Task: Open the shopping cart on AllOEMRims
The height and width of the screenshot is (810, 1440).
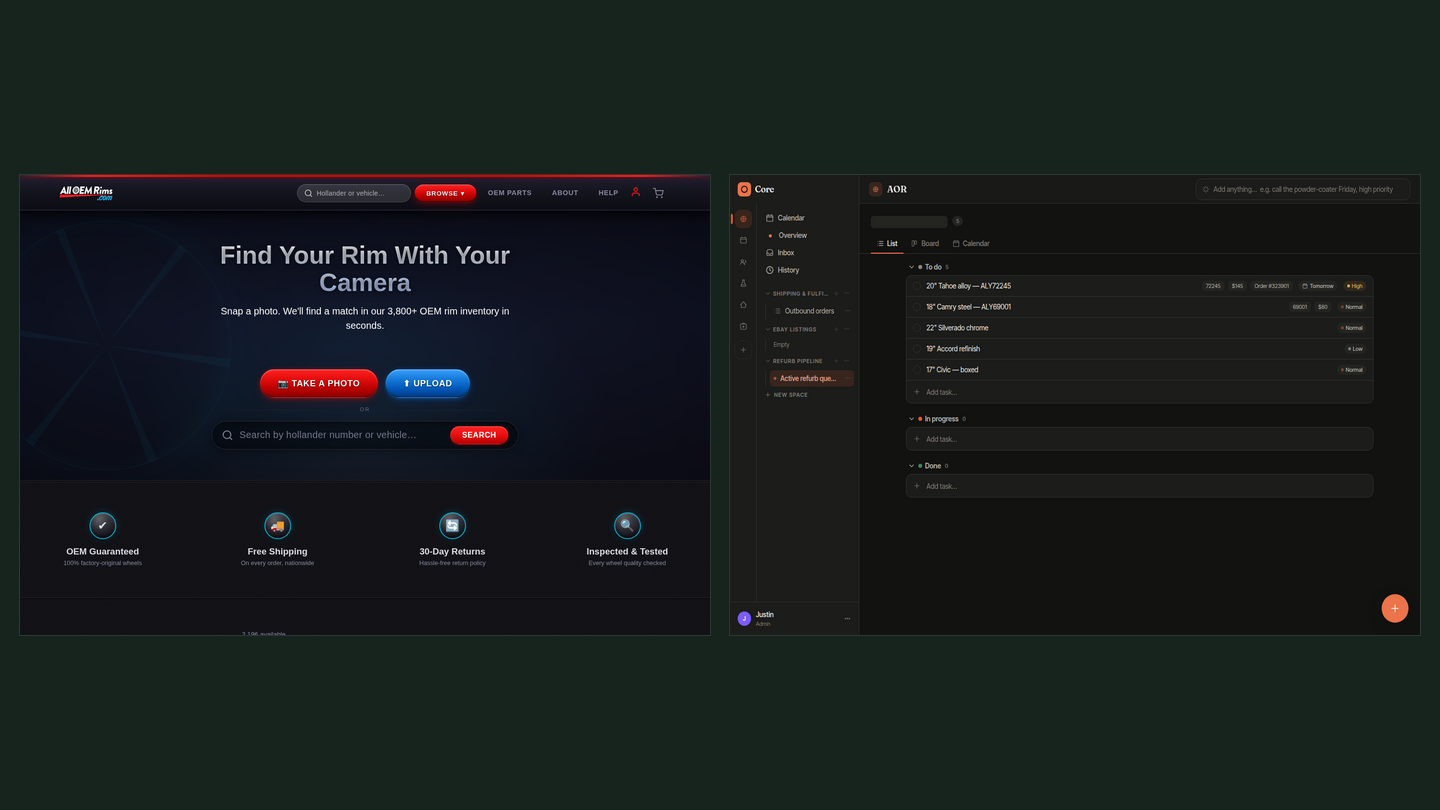Action: pos(658,193)
